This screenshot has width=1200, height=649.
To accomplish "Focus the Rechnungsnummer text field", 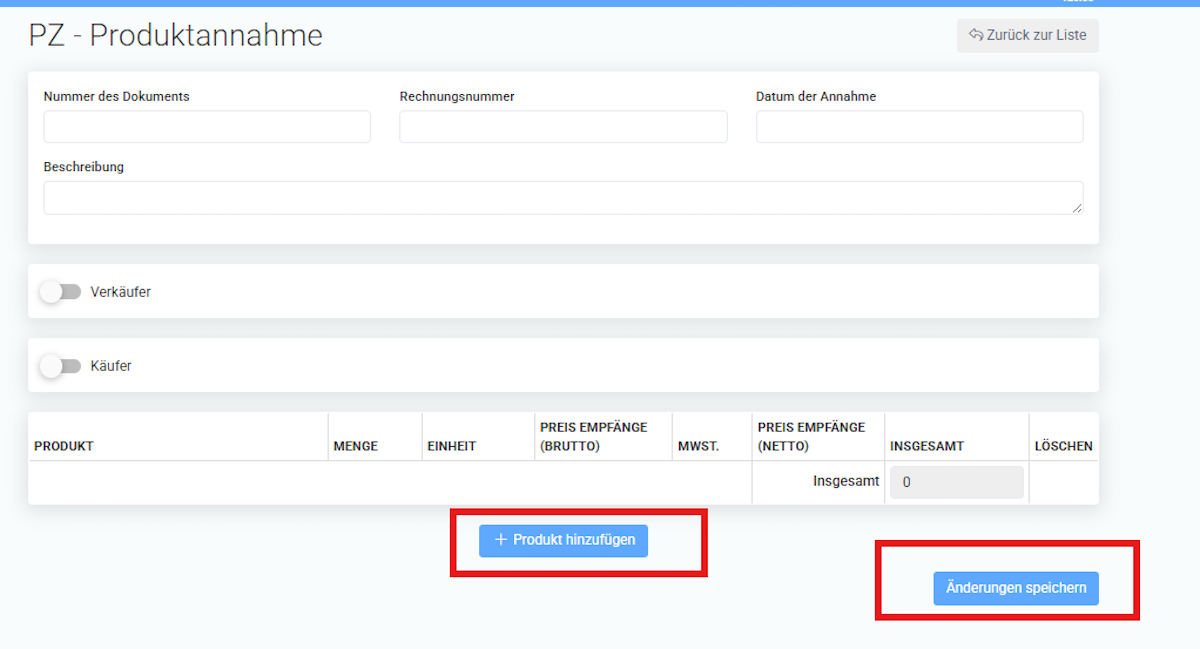I will [563, 127].
